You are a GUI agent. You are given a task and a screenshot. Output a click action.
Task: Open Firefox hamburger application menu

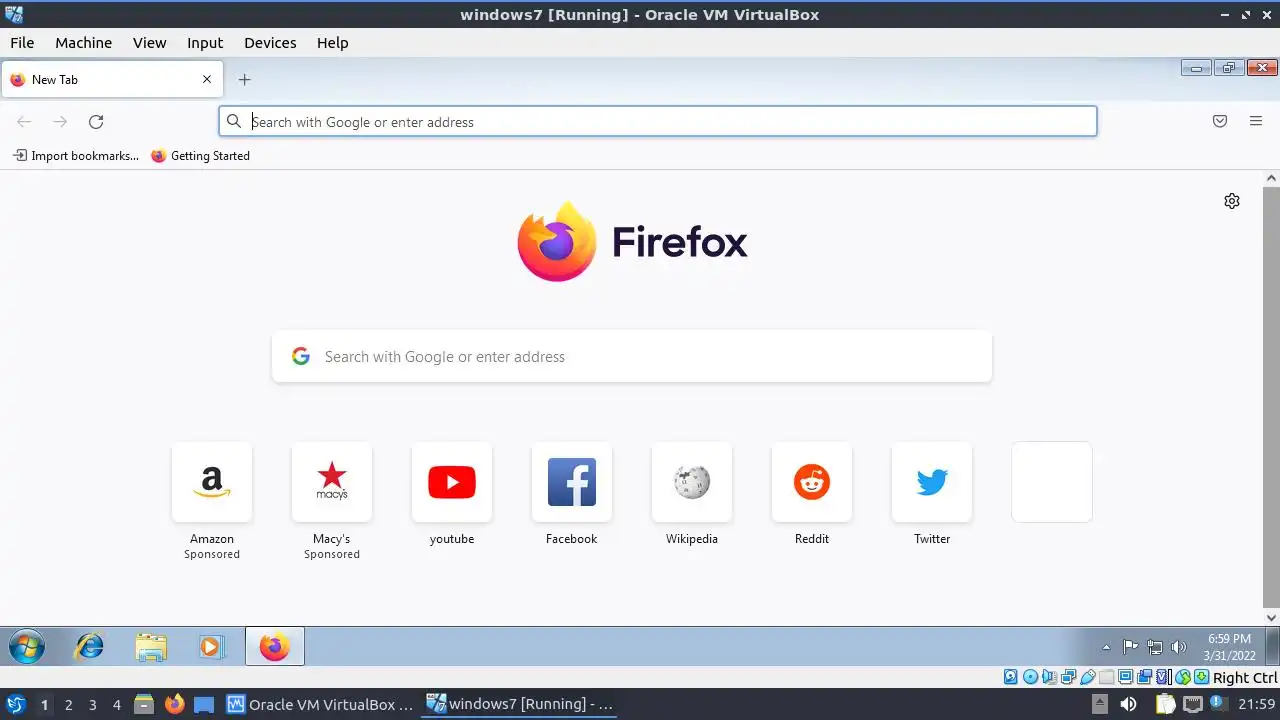[1256, 122]
